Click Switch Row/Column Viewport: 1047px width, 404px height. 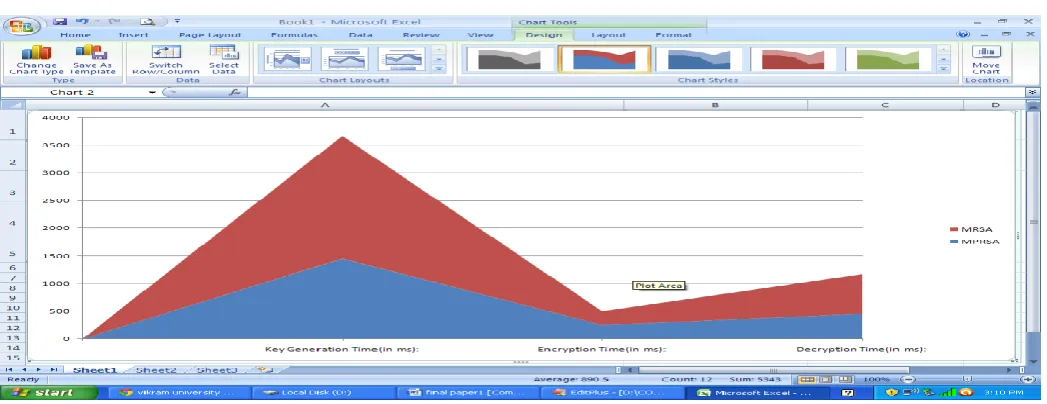(x=165, y=59)
